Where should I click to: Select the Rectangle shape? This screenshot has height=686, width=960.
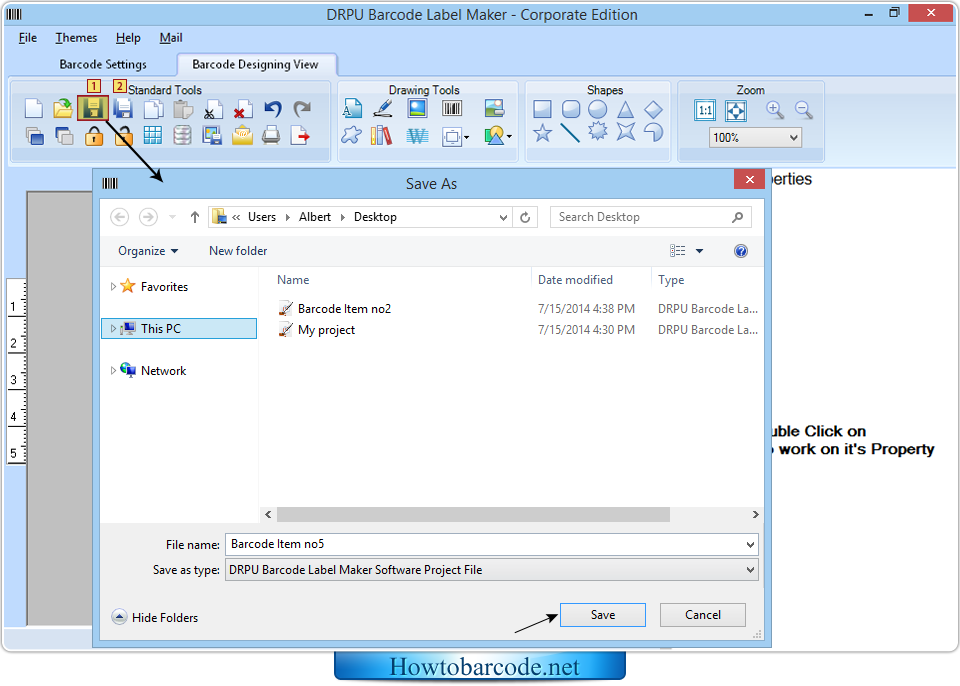coord(542,109)
